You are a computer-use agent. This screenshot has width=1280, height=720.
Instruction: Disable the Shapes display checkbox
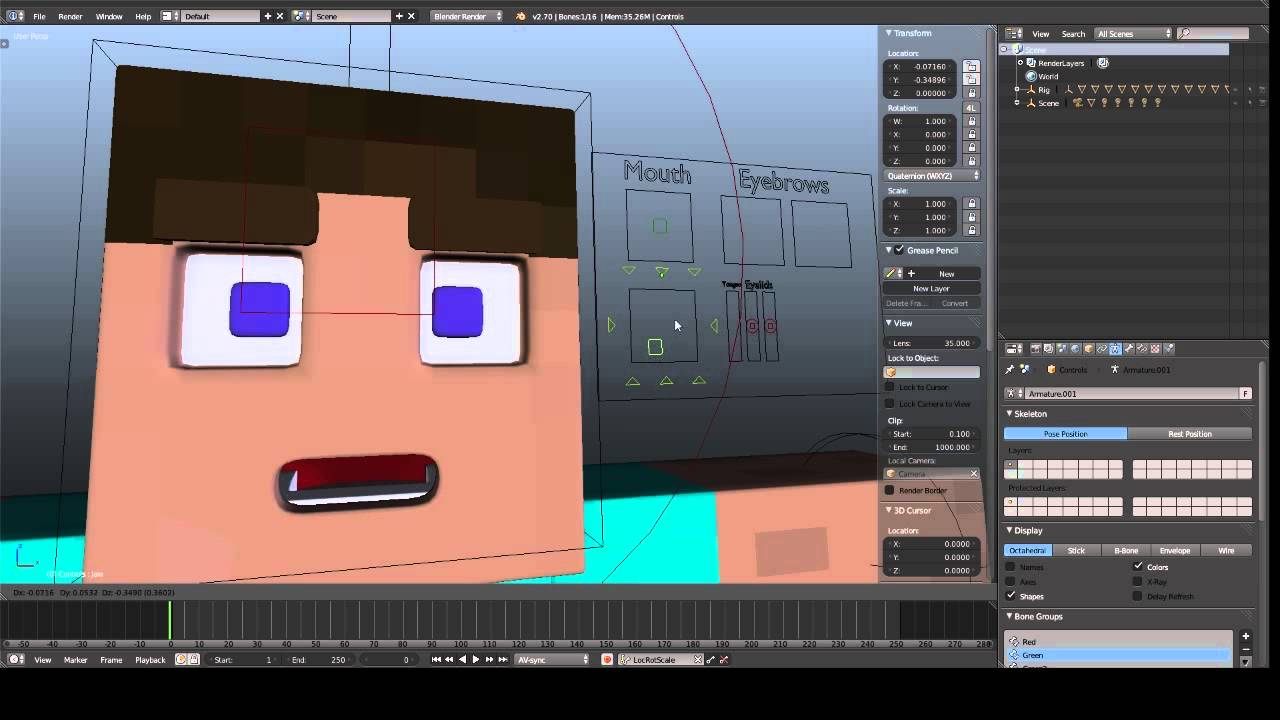pyautogui.click(x=1010, y=596)
